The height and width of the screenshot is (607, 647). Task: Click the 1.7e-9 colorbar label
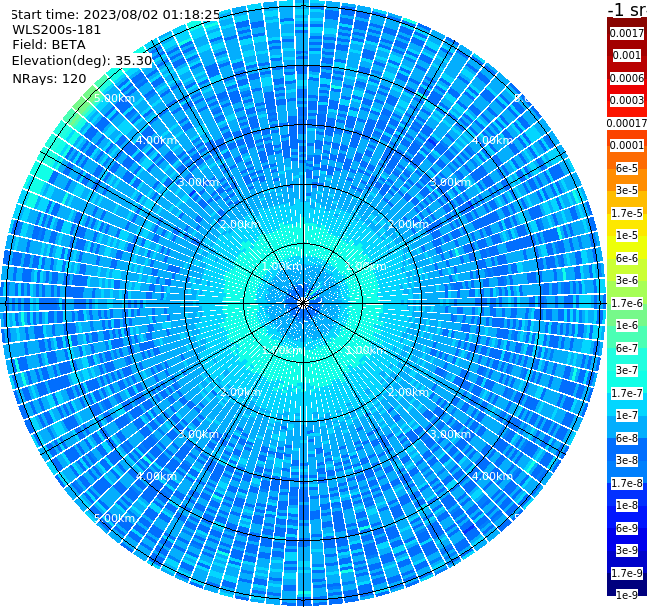[x=627, y=573]
